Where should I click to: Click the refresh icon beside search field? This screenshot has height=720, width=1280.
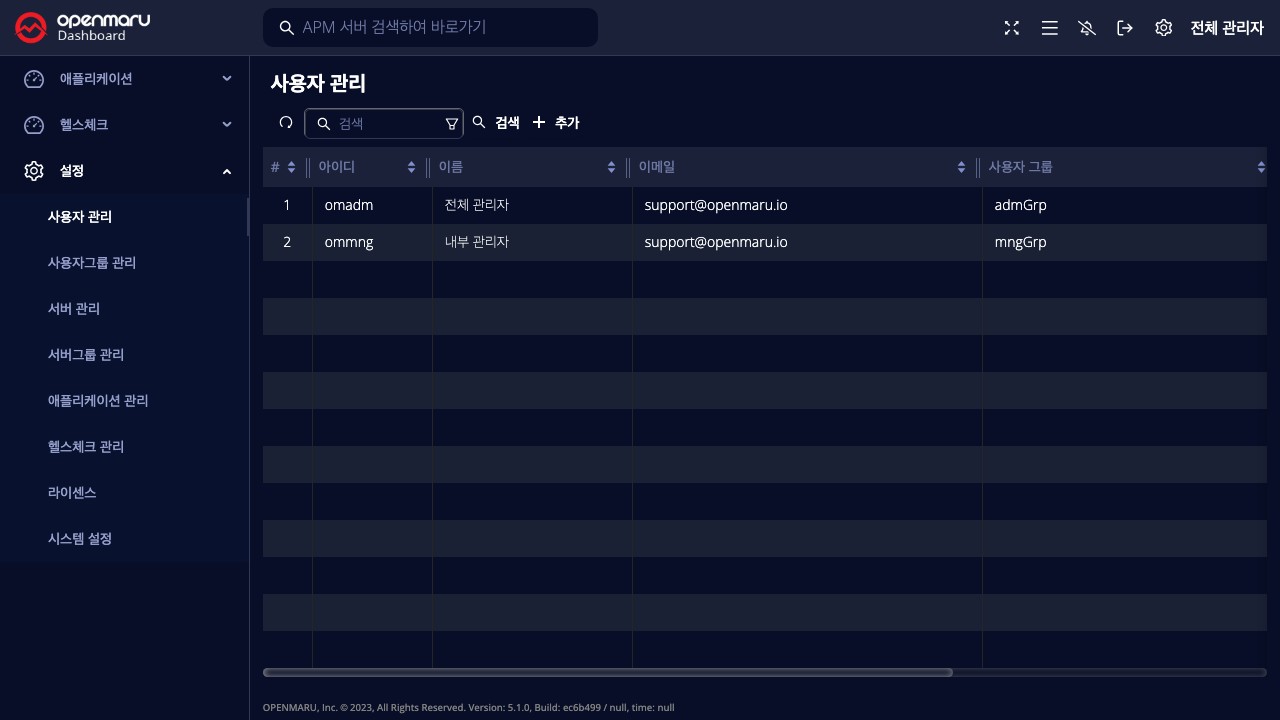tap(286, 123)
